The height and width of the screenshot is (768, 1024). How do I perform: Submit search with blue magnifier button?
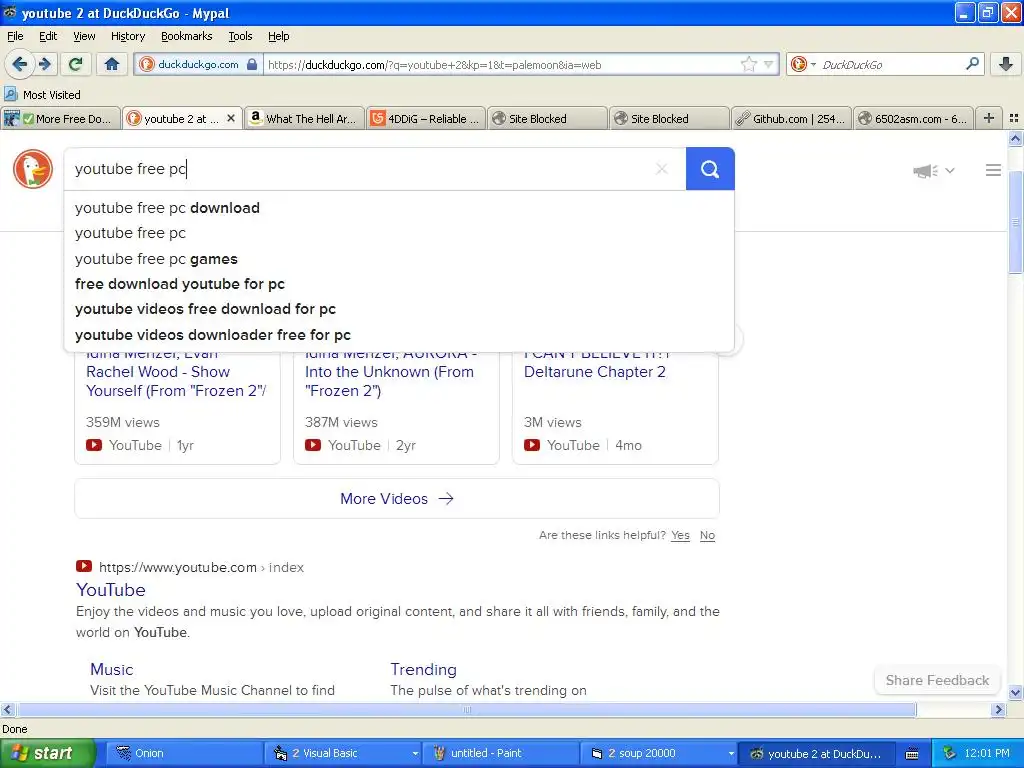pos(710,168)
